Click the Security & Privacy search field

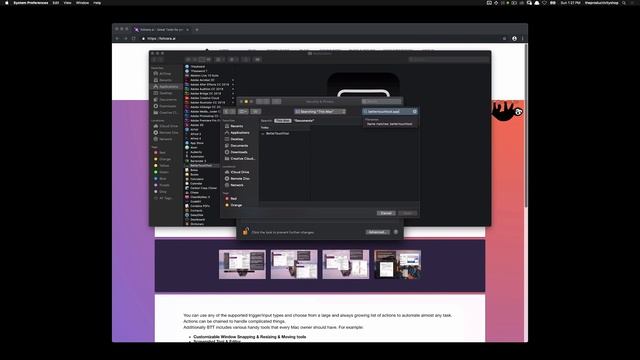click(381, 102)
